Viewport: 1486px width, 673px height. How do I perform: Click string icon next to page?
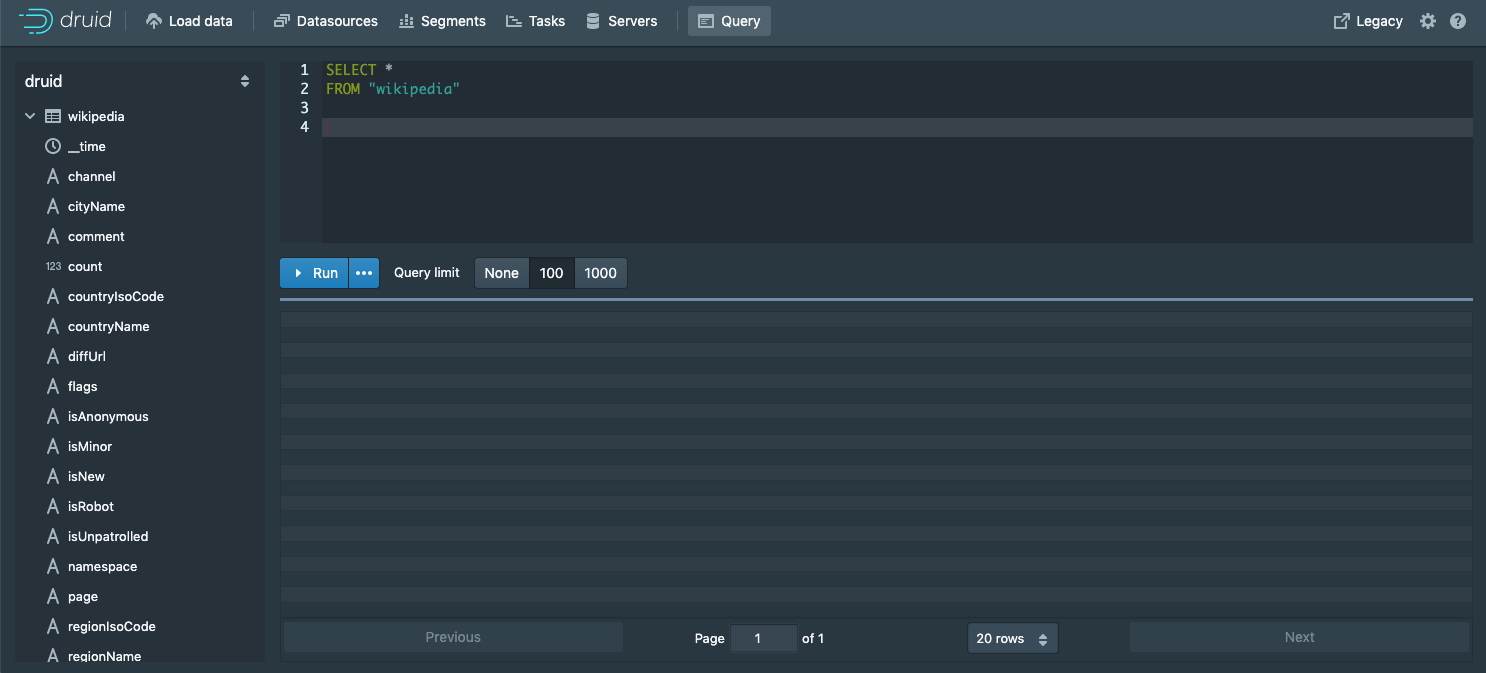(53, 597)
